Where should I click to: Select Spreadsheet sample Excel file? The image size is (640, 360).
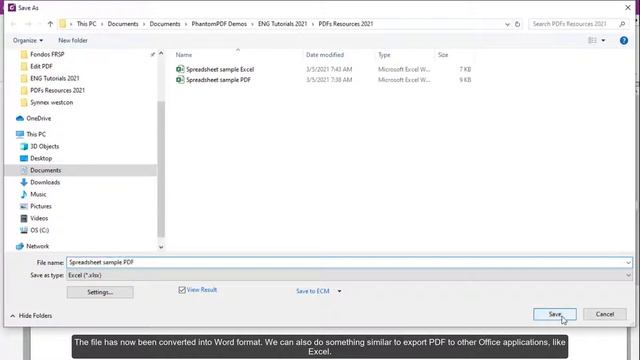220,69
